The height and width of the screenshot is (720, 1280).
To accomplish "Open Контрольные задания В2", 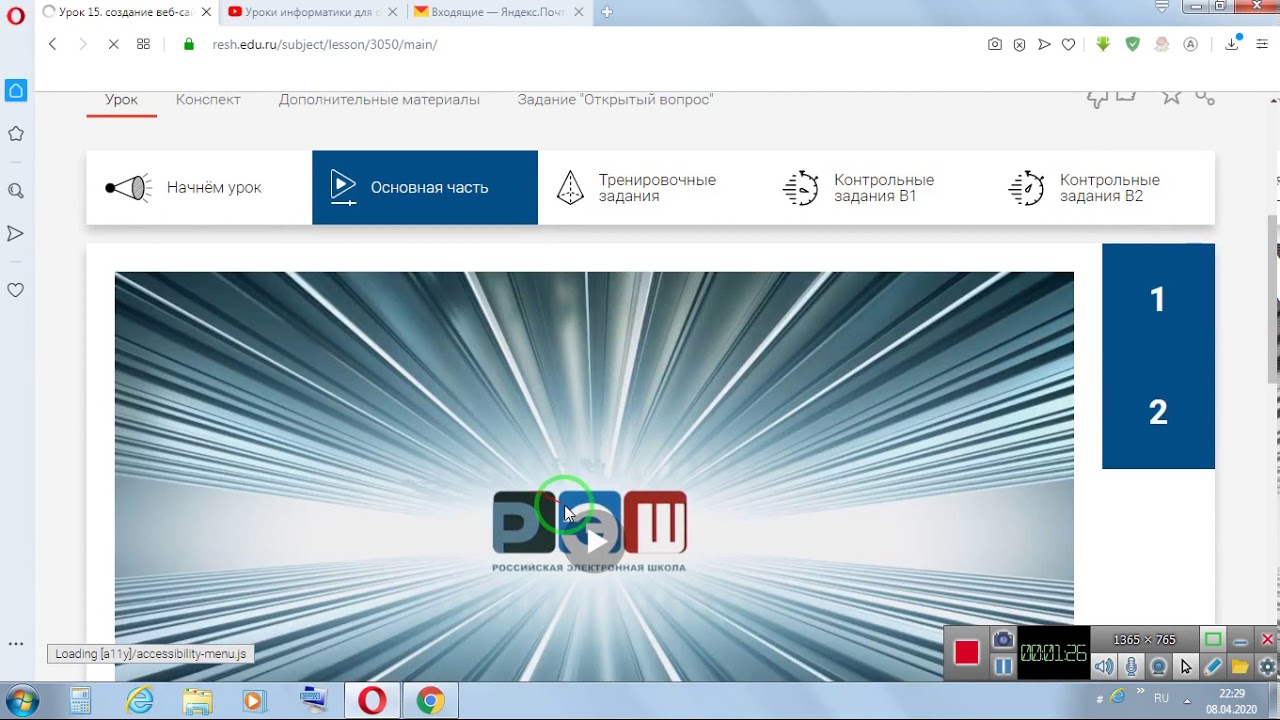I will 1102,187.
